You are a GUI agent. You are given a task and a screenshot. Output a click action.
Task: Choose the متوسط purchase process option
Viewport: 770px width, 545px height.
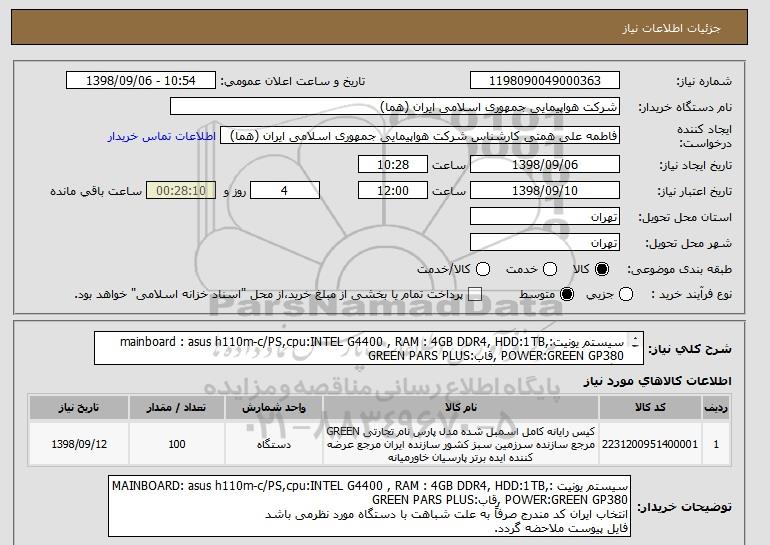point(567,295)
